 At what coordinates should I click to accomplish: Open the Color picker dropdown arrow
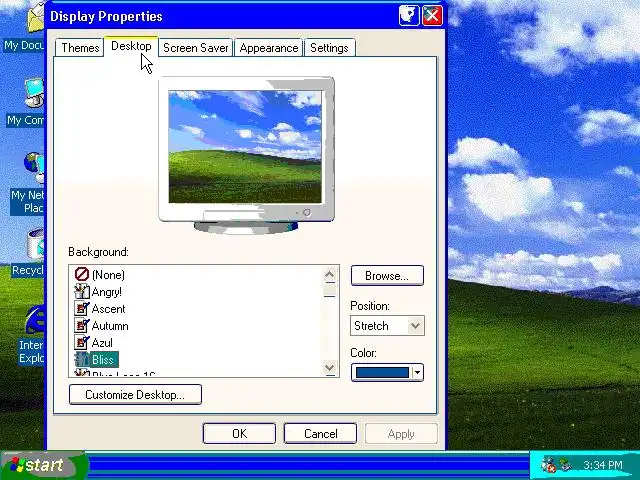tap(417, 372)
